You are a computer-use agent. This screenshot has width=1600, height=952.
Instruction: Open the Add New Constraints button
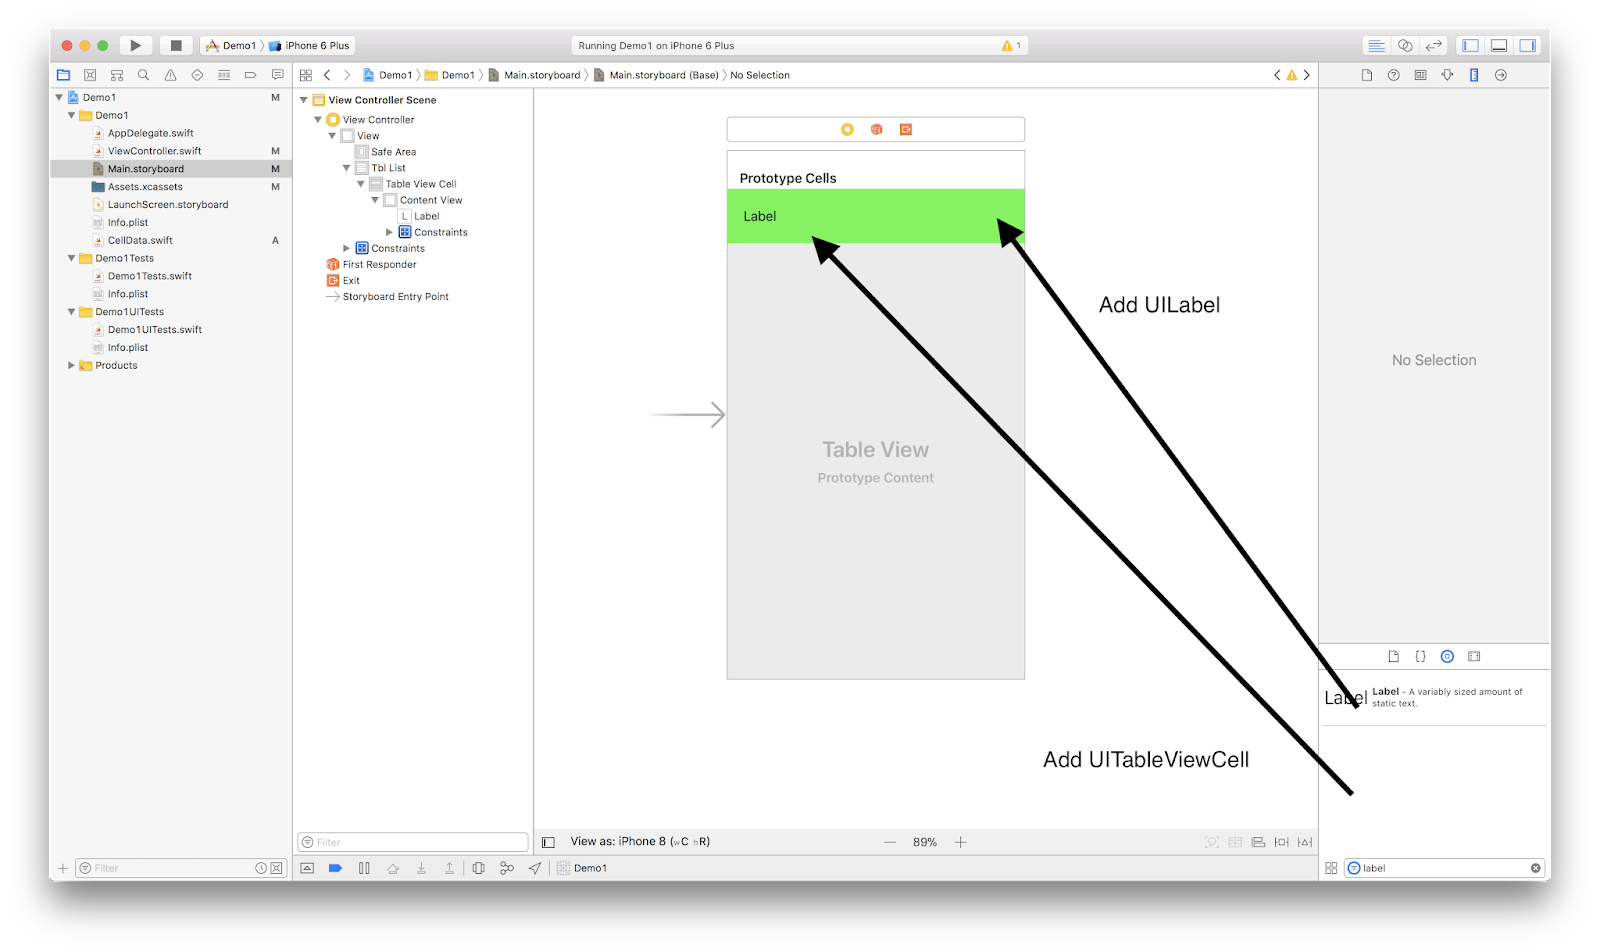[x=1282, y=842]
